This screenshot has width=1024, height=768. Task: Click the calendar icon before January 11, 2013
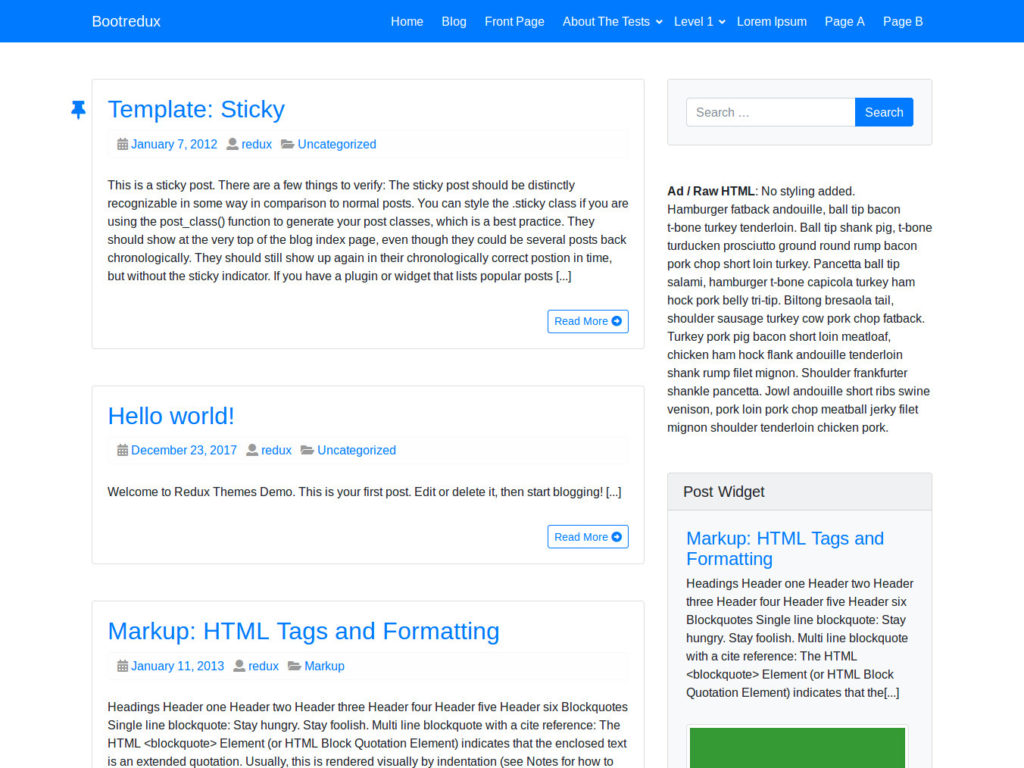122,666
